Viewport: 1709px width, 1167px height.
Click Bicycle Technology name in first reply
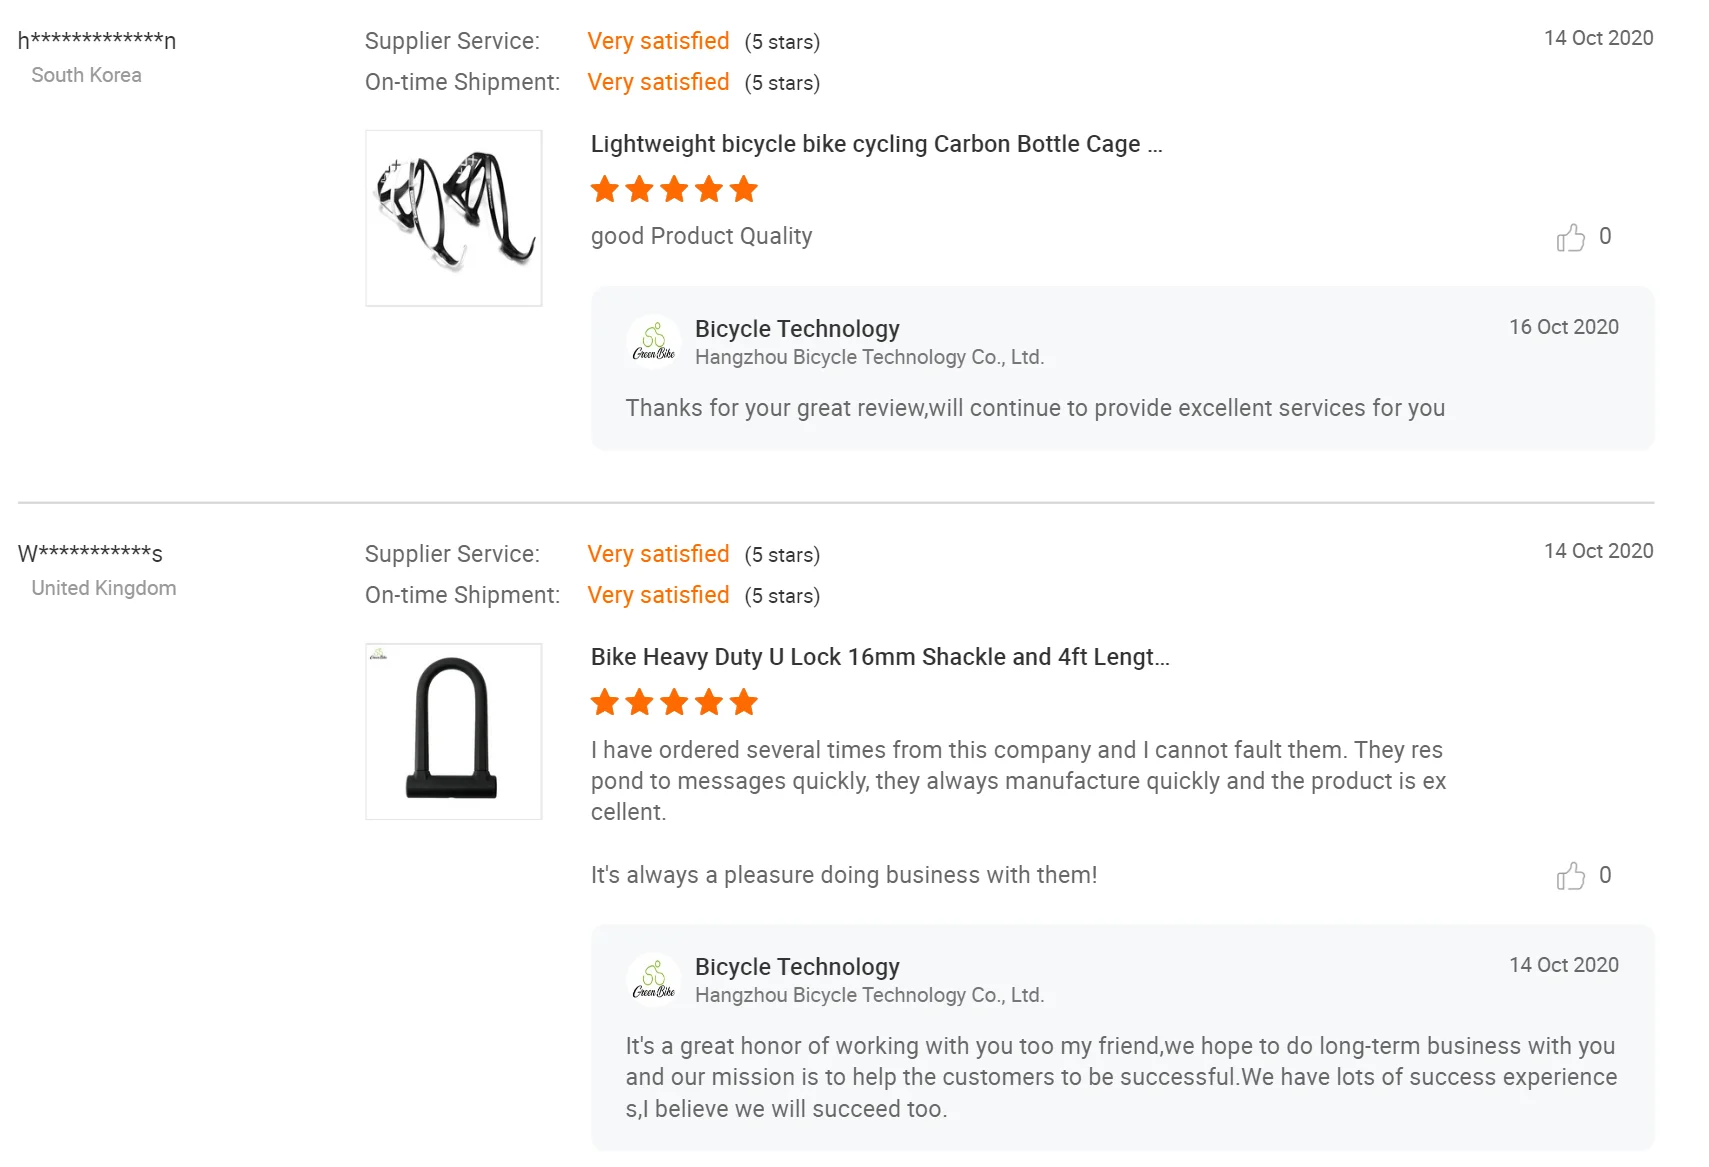797,329
